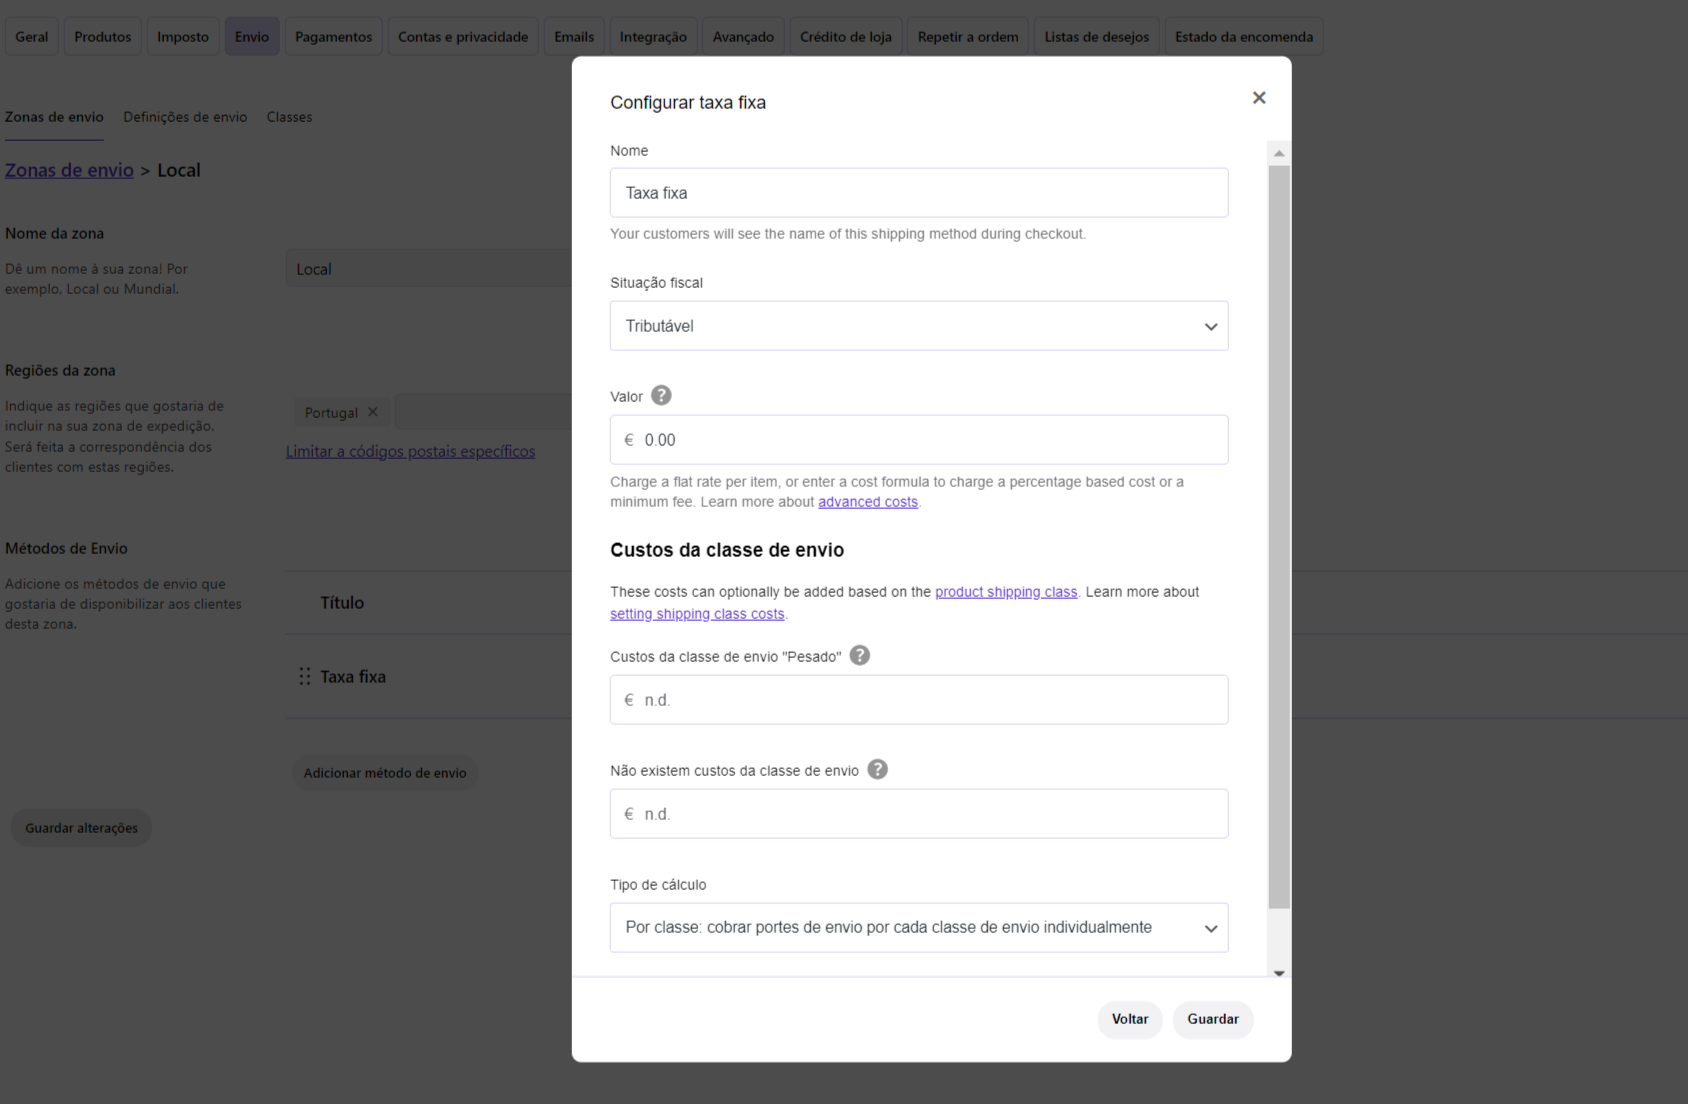Click Limitar a códigos postais específicos
This screenshot has height=1104, width=1688.
click(x=410, y=451)
